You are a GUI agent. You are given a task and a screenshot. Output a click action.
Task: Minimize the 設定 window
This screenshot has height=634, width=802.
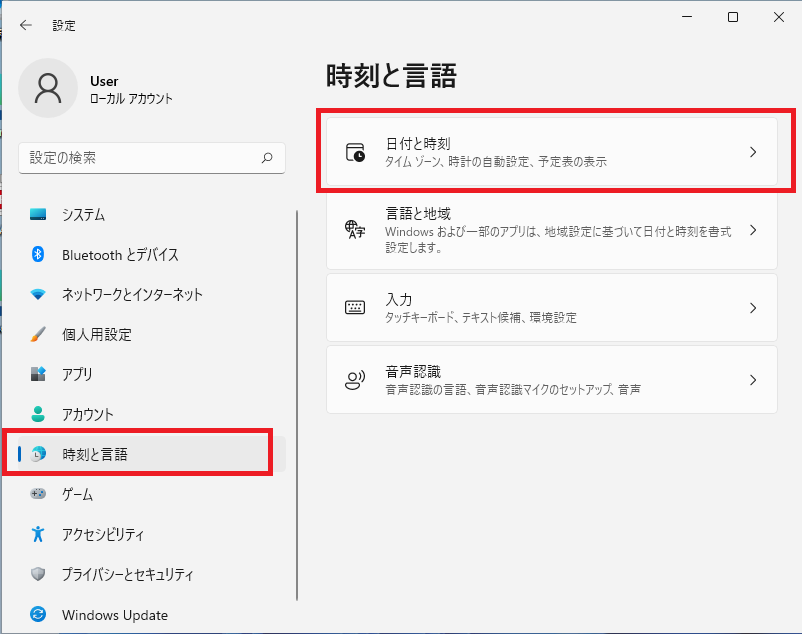click(687, 17)
